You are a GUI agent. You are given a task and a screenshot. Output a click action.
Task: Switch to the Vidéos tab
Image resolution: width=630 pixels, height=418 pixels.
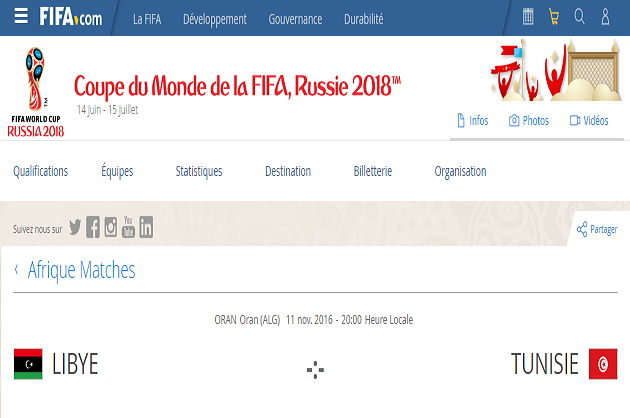[x=589, y=121]
